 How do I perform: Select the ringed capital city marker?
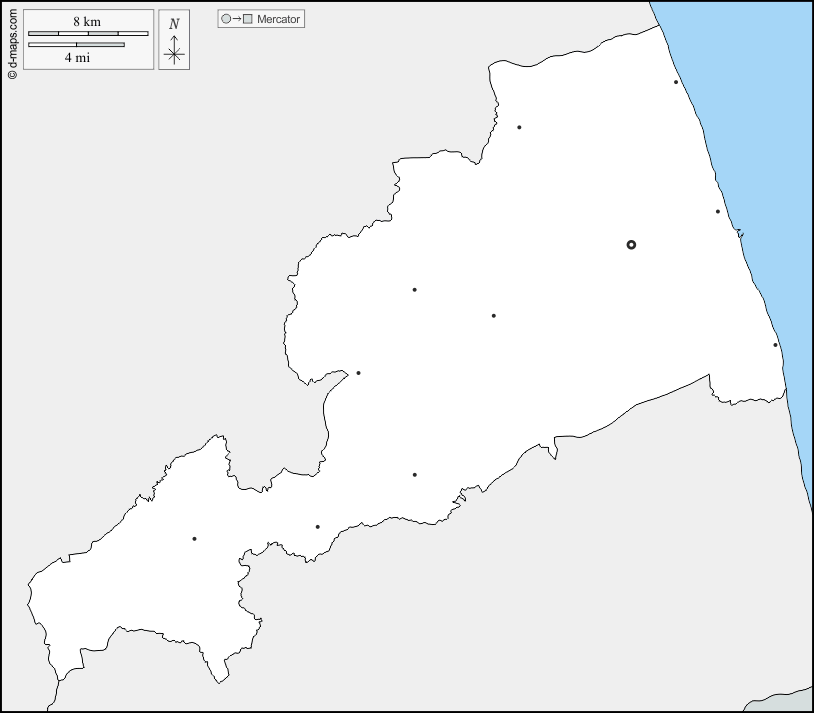[631, 245]
